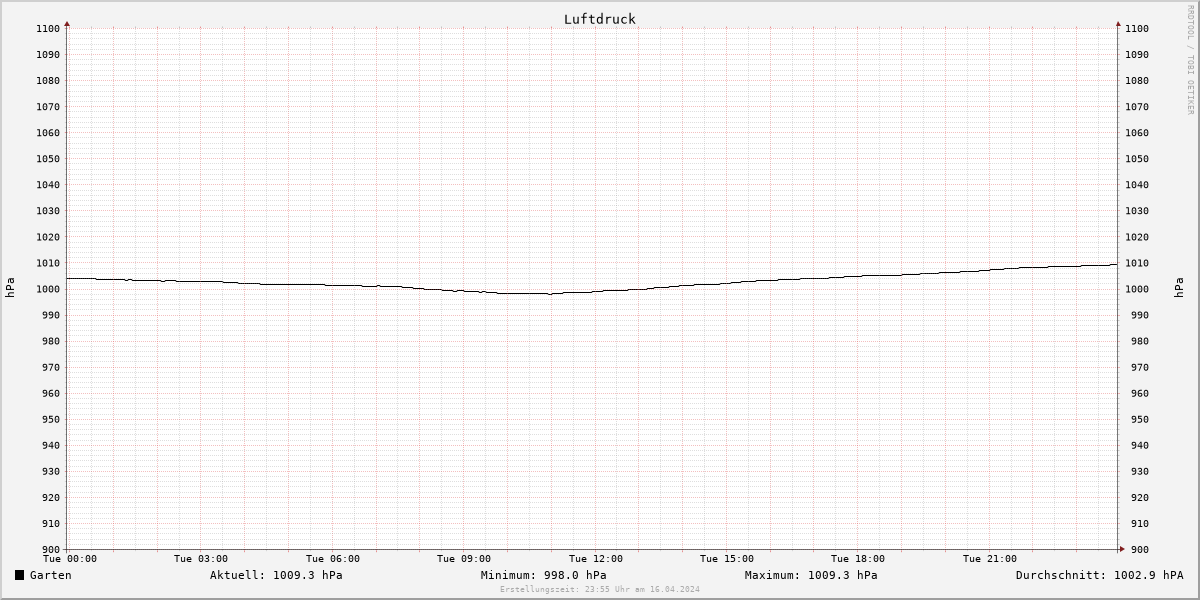The width and height of the screenshot is (1200, 600).
Task: Click the 1010 label on the right axis
Action: tap(1137, 263)
